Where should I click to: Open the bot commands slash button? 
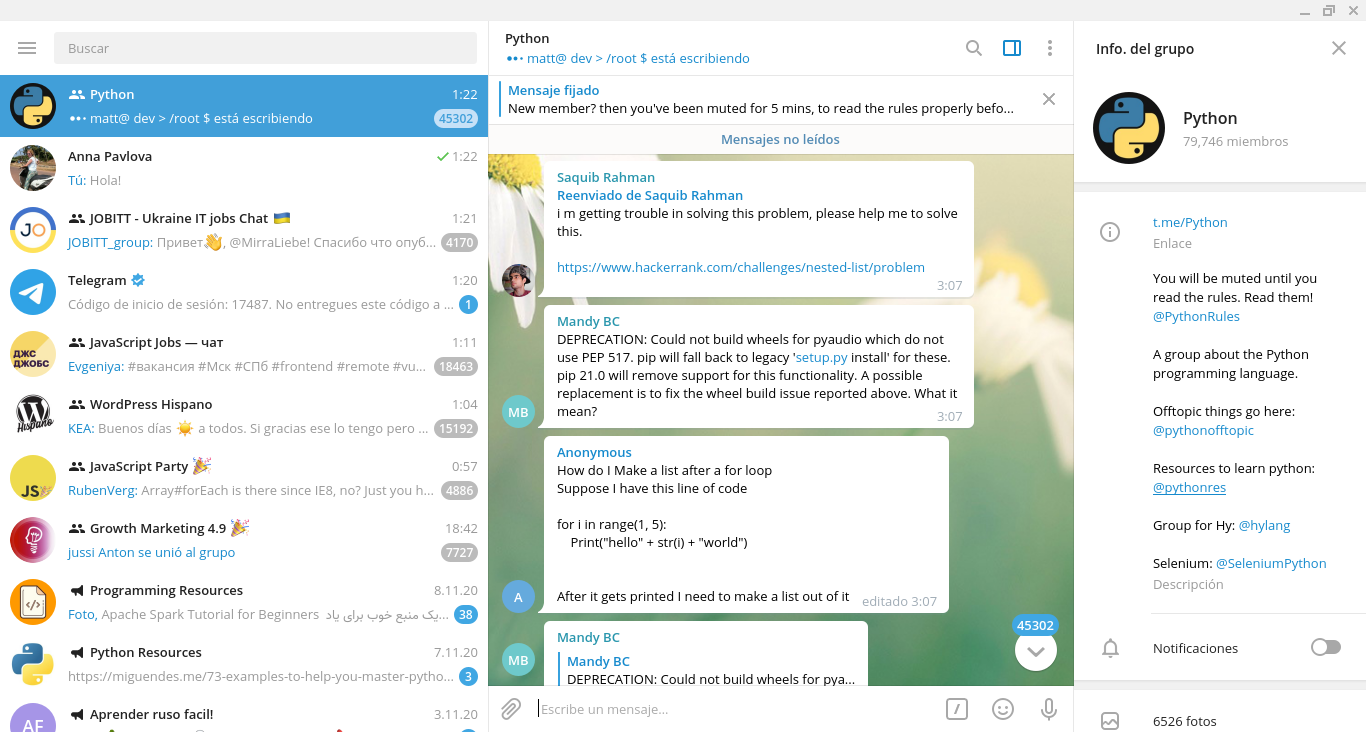click(x=957, y=709)
